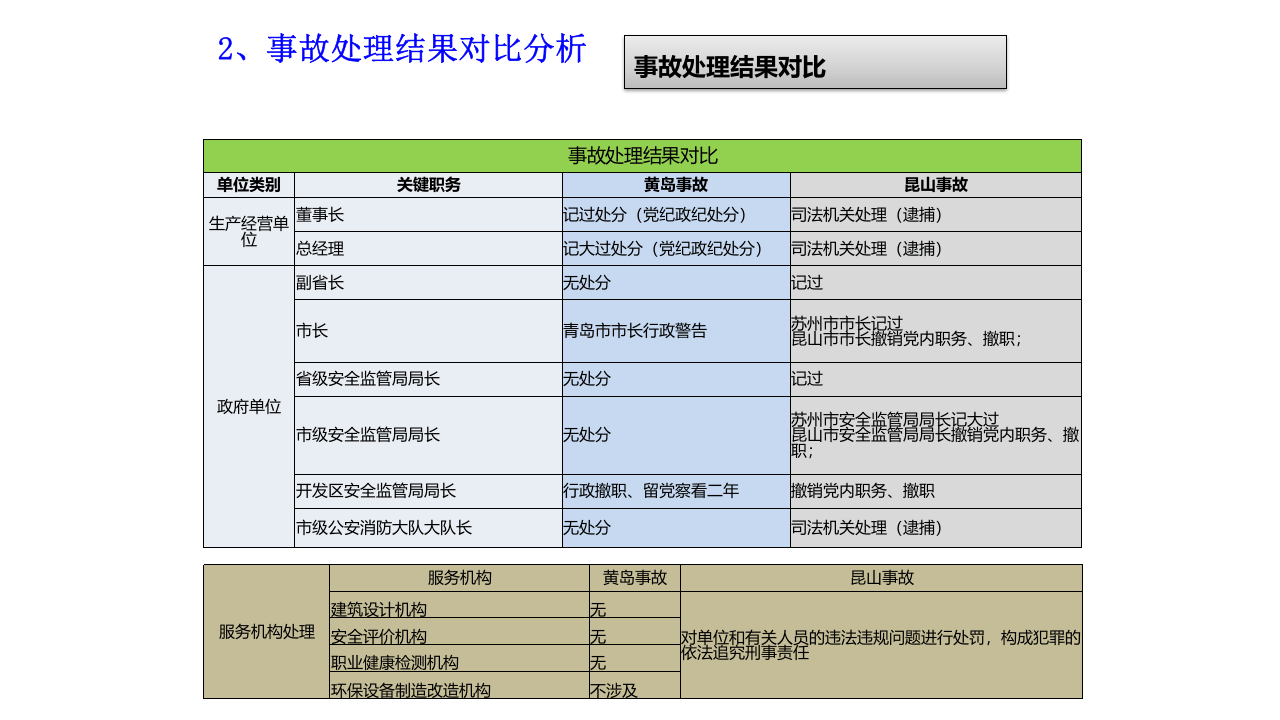
Task: Click the '对单位和有关人员的违法违规问题' merged cell
Action: point(881,645)
